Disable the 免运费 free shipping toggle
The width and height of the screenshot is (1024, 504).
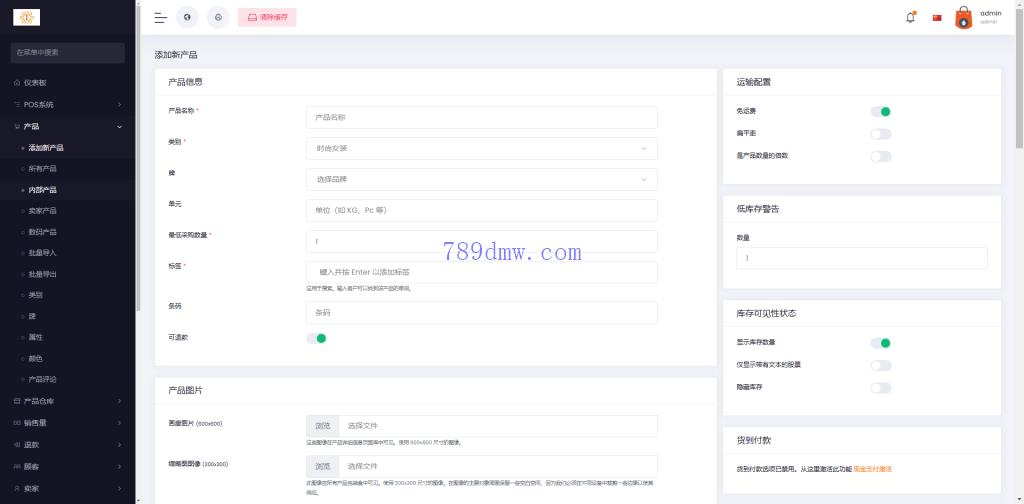(x=880, y=111)
